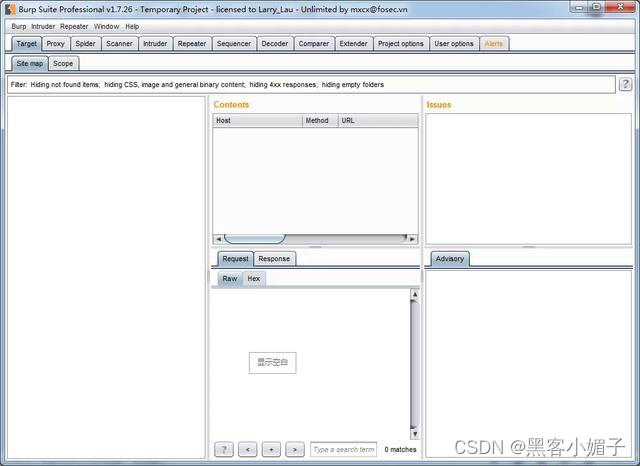This screenshot has width=640, height=466.
Task: Click the filter help question mark icon
Action: 625,84
